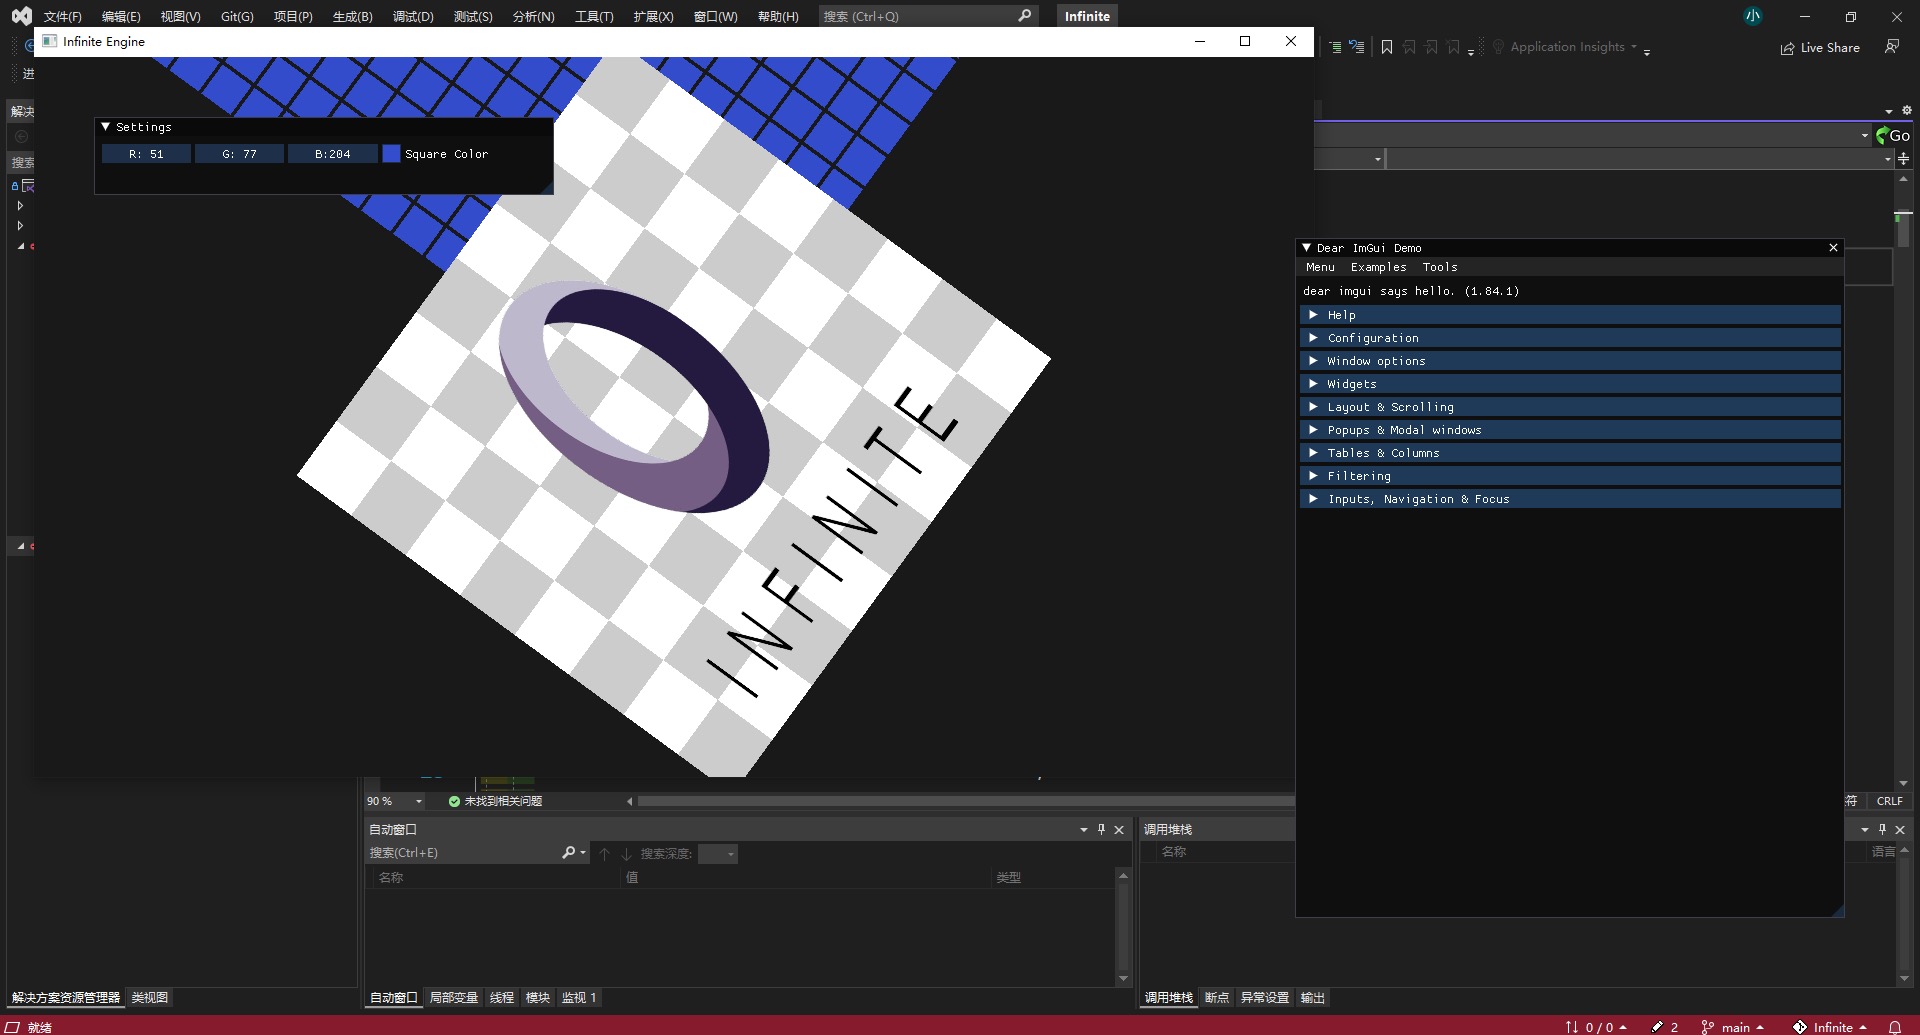Switch to the 类视图 tab
1920x1035 pixels.
[x=150, y=997]
